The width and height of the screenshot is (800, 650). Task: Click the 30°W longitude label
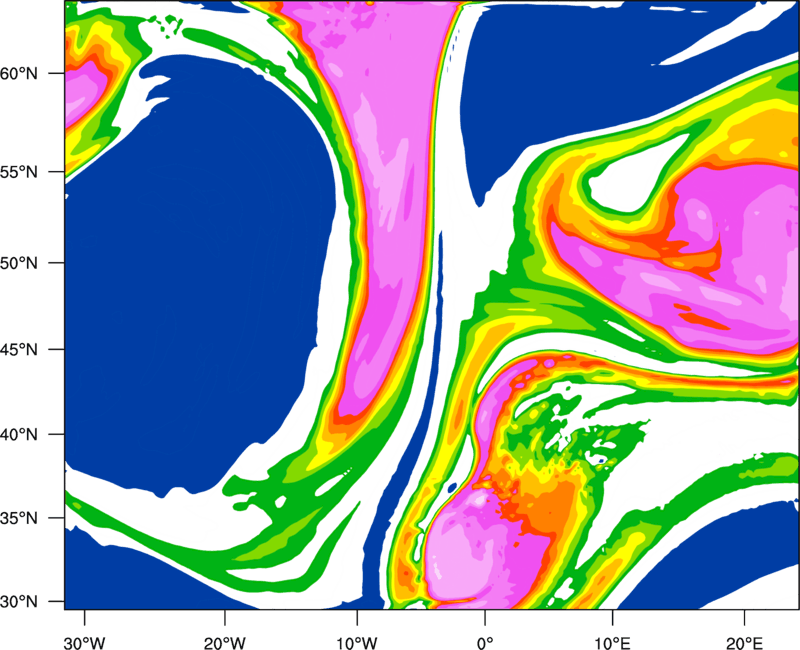[84, 643]
